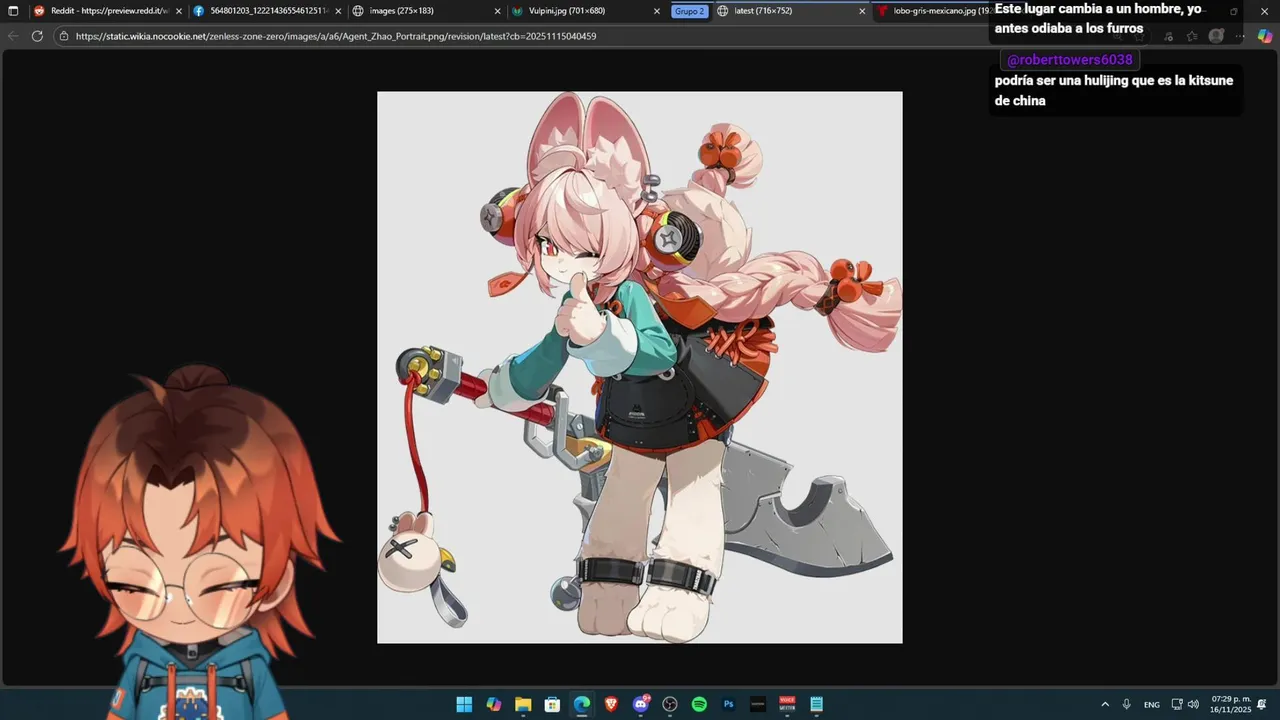Select the Microsoft Edge taskbar icon
1280x720 pixels.
[582, 704]
